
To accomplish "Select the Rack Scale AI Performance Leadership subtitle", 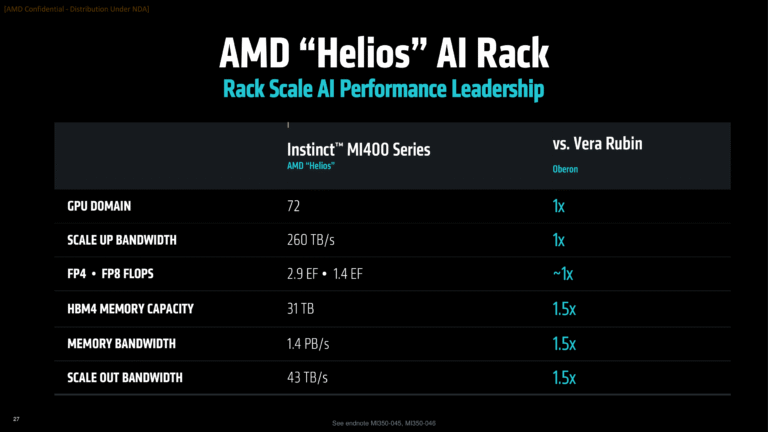I will point(383,90).
